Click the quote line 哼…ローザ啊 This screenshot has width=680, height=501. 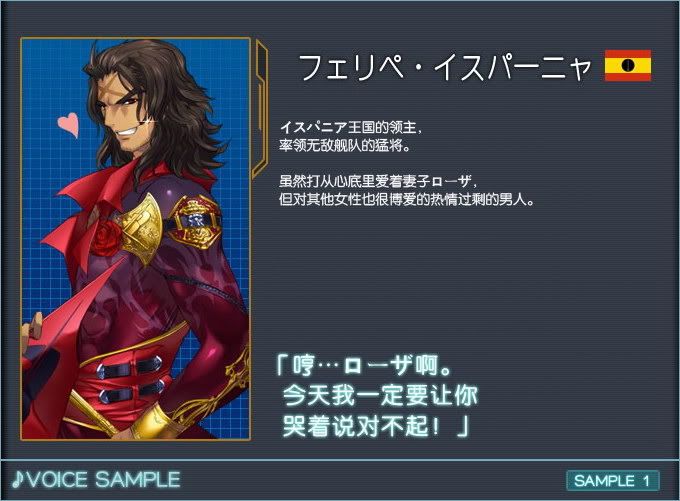coord(364,366)
